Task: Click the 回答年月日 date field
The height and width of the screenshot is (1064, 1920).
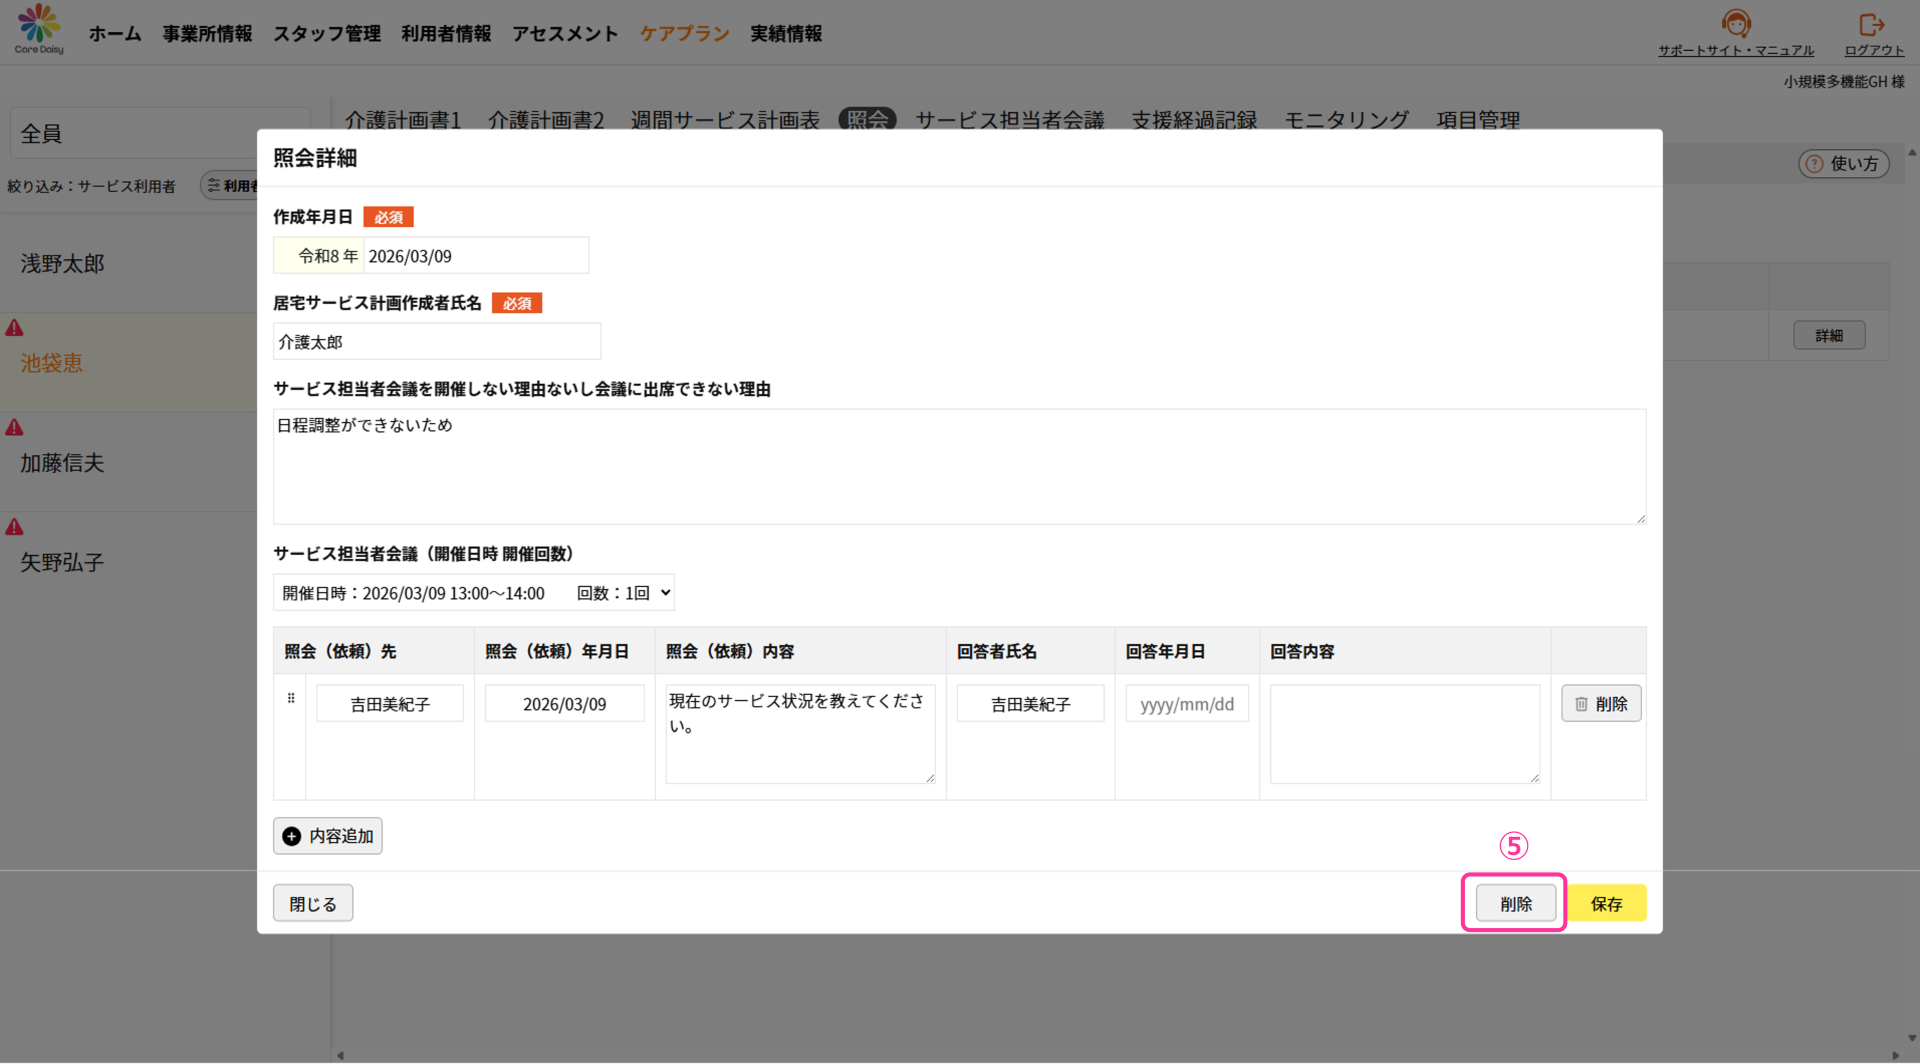Action: click(x=1186, y=704)
